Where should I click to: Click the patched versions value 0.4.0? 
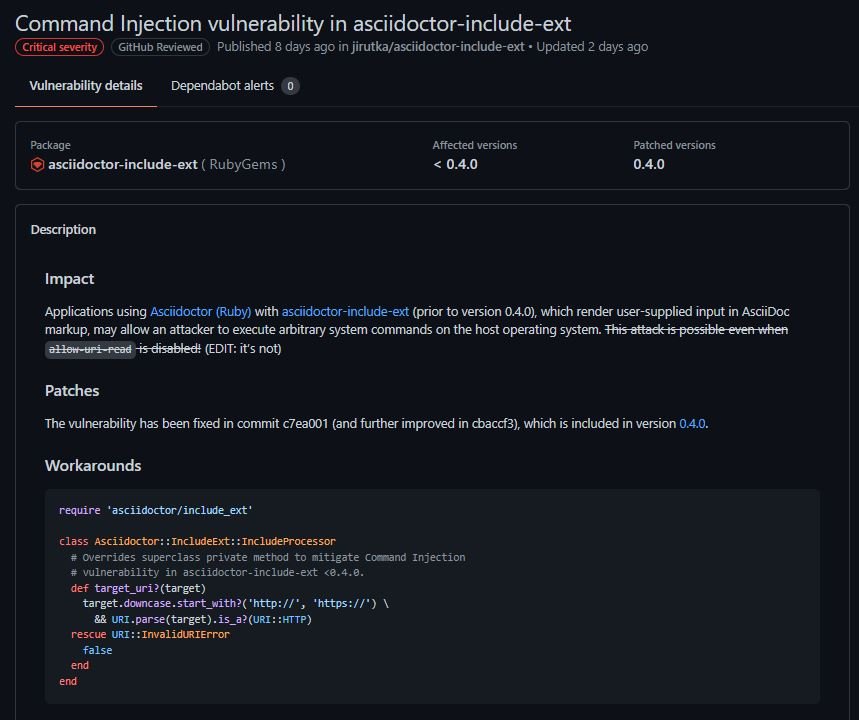tap(649, 164)
